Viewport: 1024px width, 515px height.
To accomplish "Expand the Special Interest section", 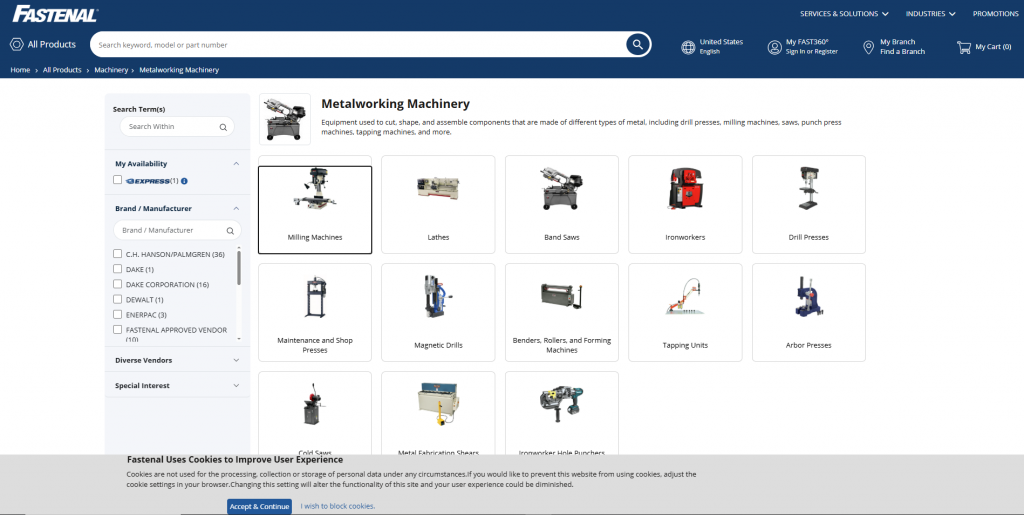I will point(236,386).
